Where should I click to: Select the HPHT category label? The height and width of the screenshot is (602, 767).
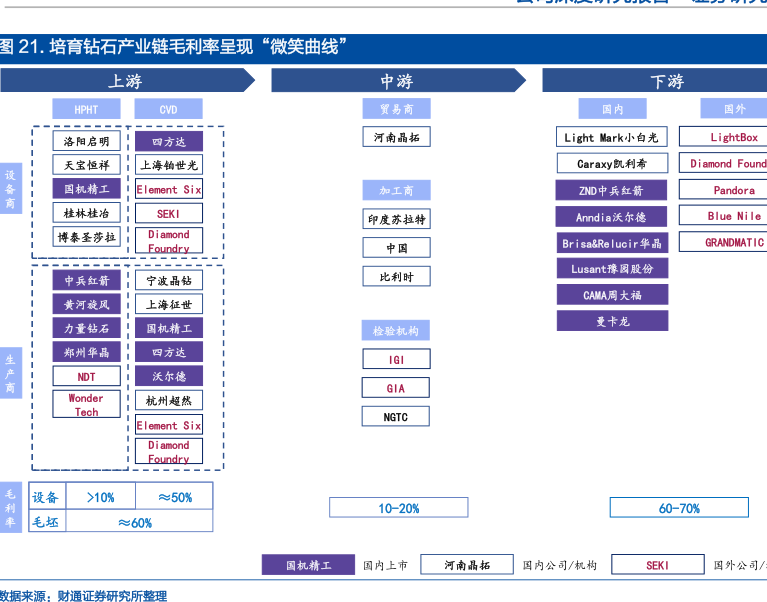click(x=86, y=109)
